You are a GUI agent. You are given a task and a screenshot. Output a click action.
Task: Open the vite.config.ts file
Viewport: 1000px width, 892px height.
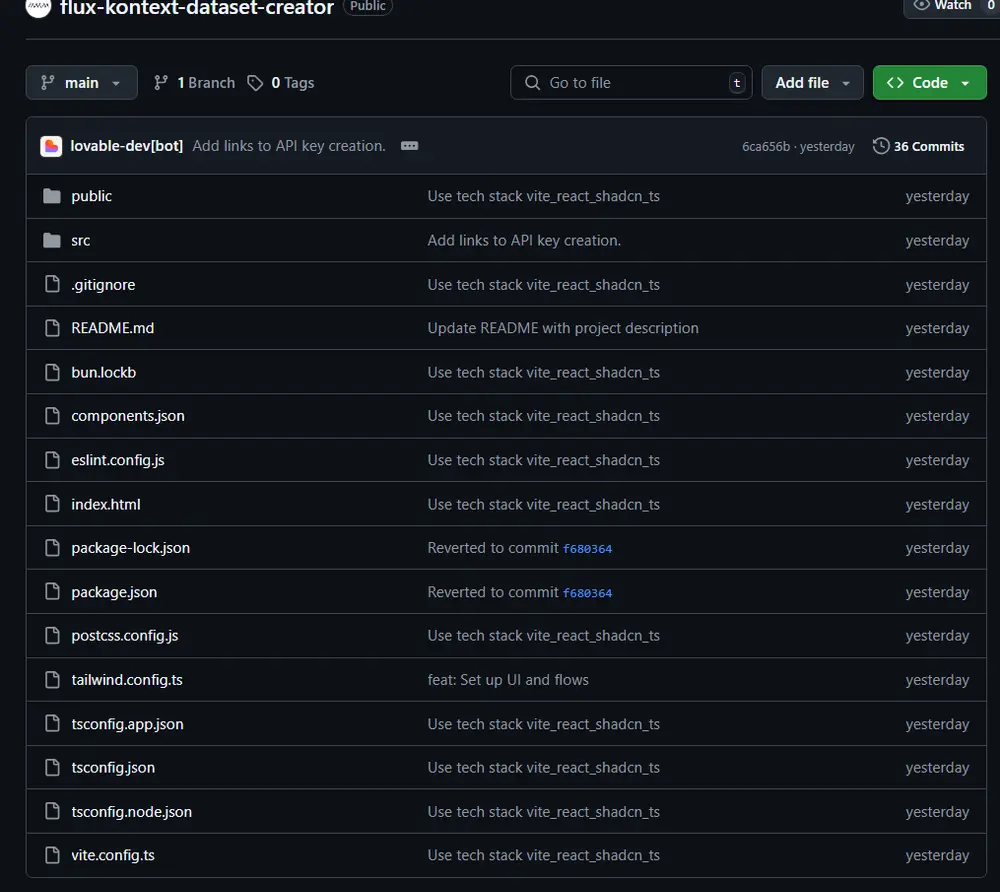pyautogui.click(x=113, y=855)
